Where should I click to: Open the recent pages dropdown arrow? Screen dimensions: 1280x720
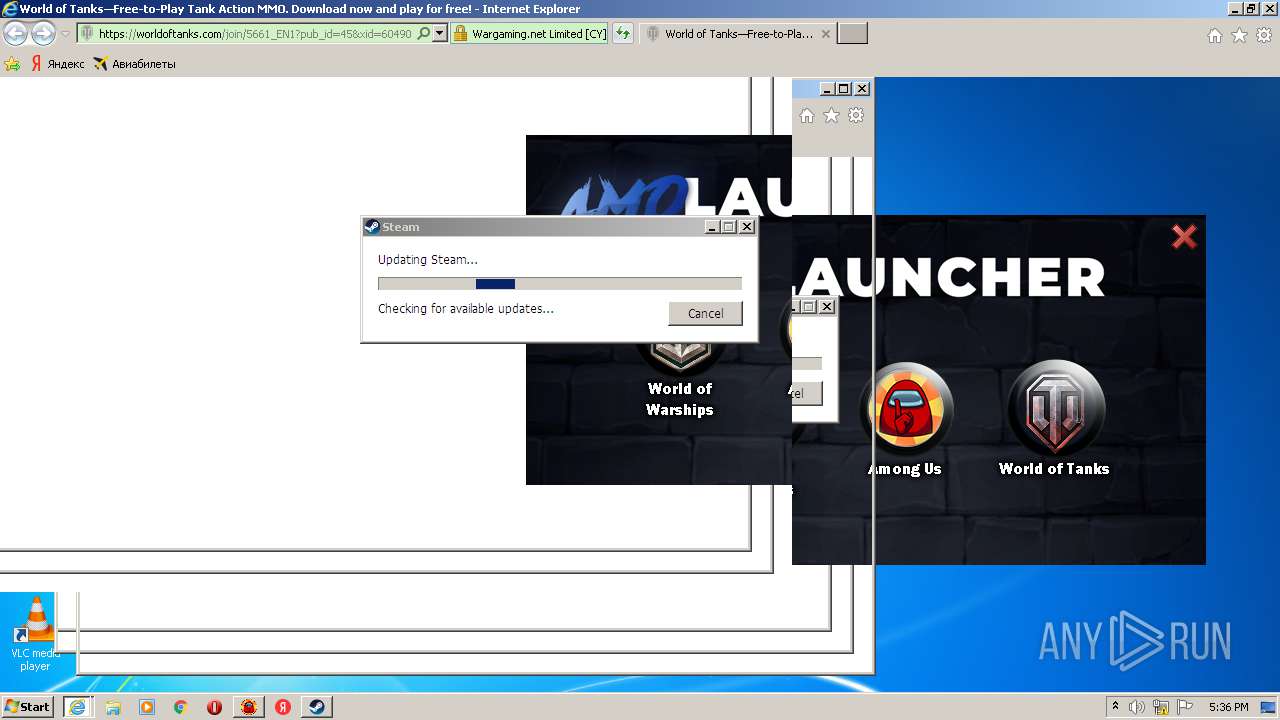click(x=66, y=34)
